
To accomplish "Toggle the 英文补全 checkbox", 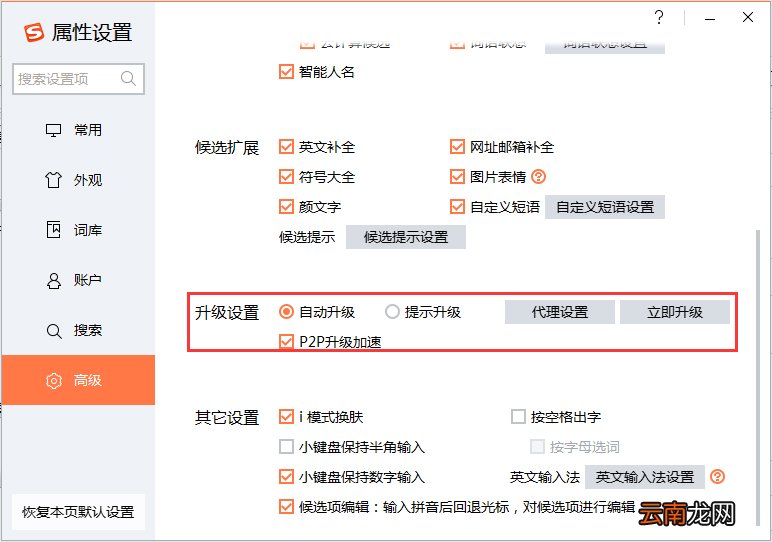I will (286, 147).
